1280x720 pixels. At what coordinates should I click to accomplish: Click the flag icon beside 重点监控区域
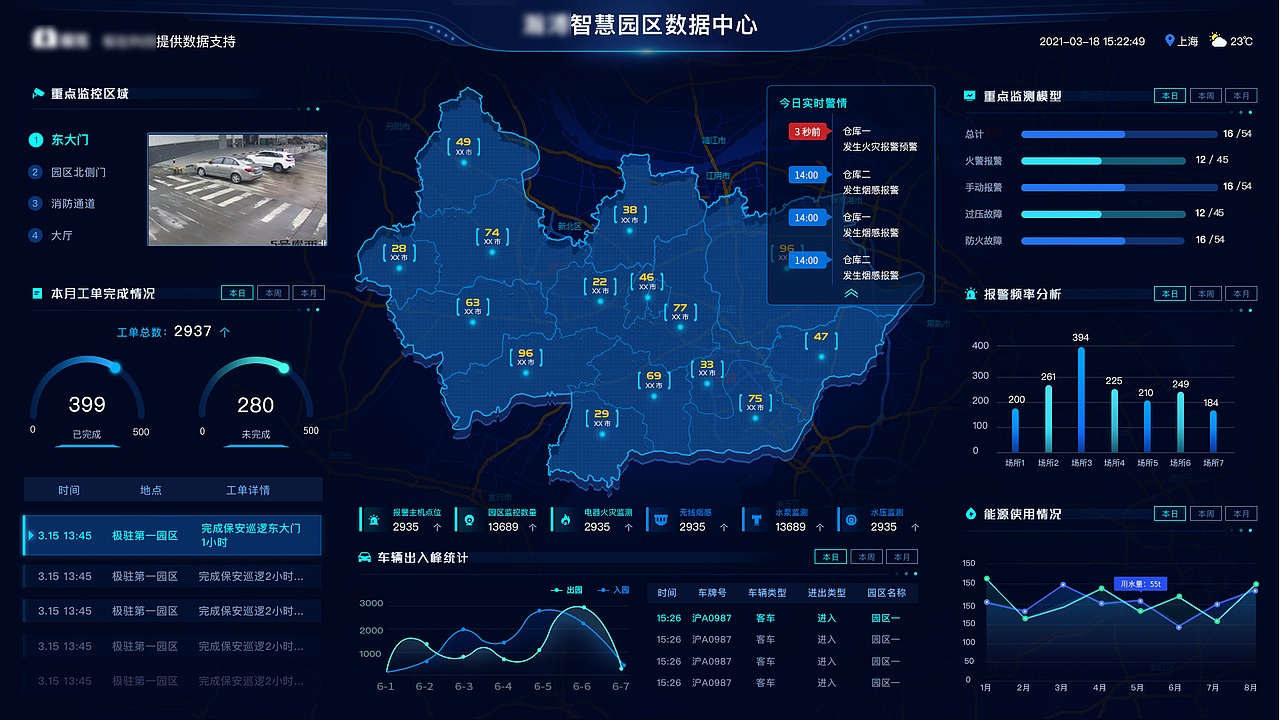[38, 94]
